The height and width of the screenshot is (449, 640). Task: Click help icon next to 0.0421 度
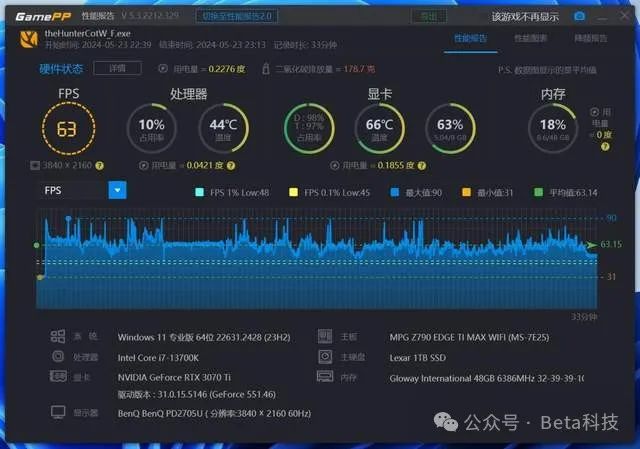tap(231, 166)
